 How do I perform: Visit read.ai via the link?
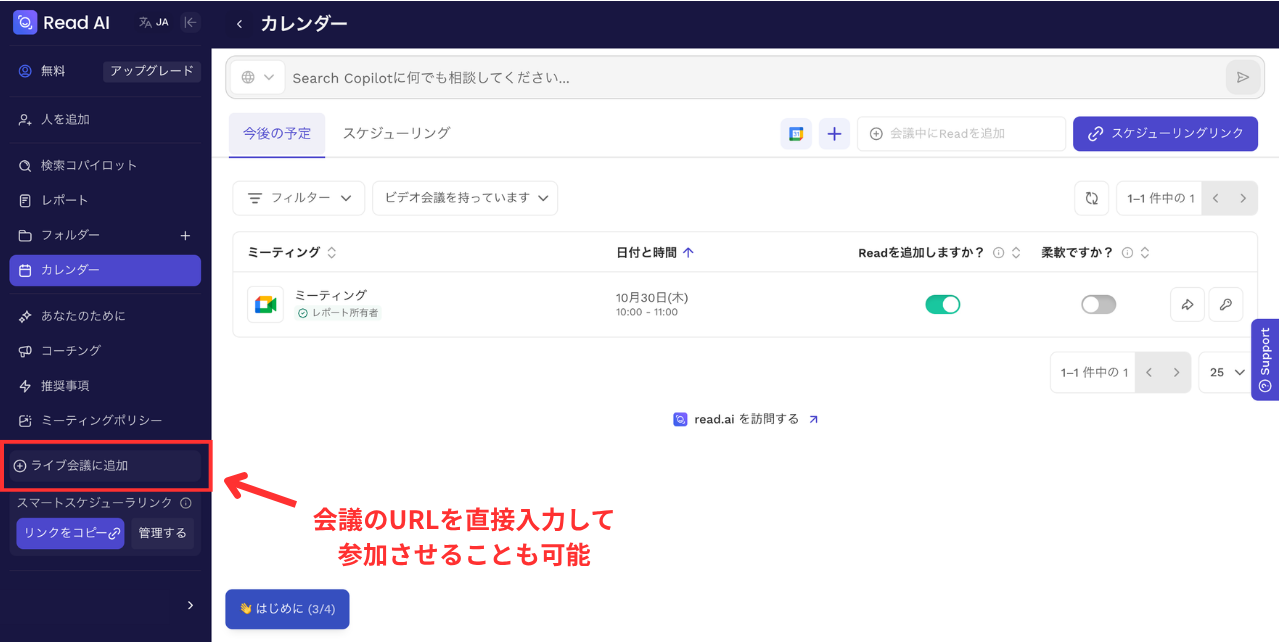[x=745, y=418]
